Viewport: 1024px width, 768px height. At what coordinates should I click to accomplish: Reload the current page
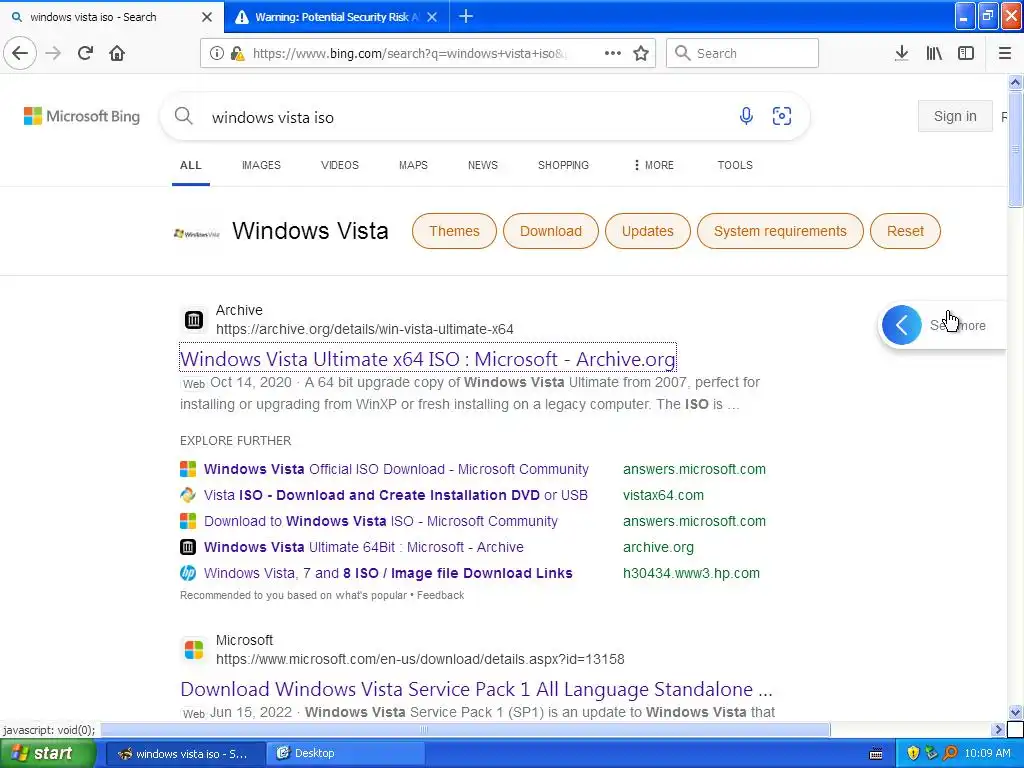(x=85, y=53)
